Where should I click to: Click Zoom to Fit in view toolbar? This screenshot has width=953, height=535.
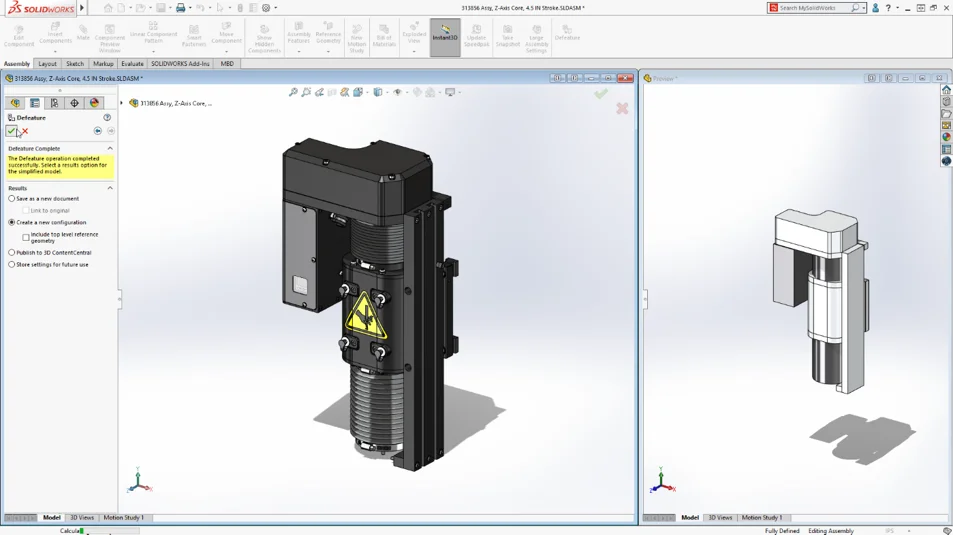pos(293,92)
